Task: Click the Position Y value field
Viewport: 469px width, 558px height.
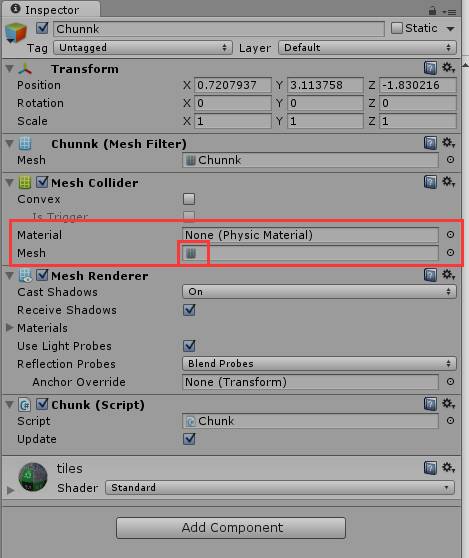Action: pos(325,85)
